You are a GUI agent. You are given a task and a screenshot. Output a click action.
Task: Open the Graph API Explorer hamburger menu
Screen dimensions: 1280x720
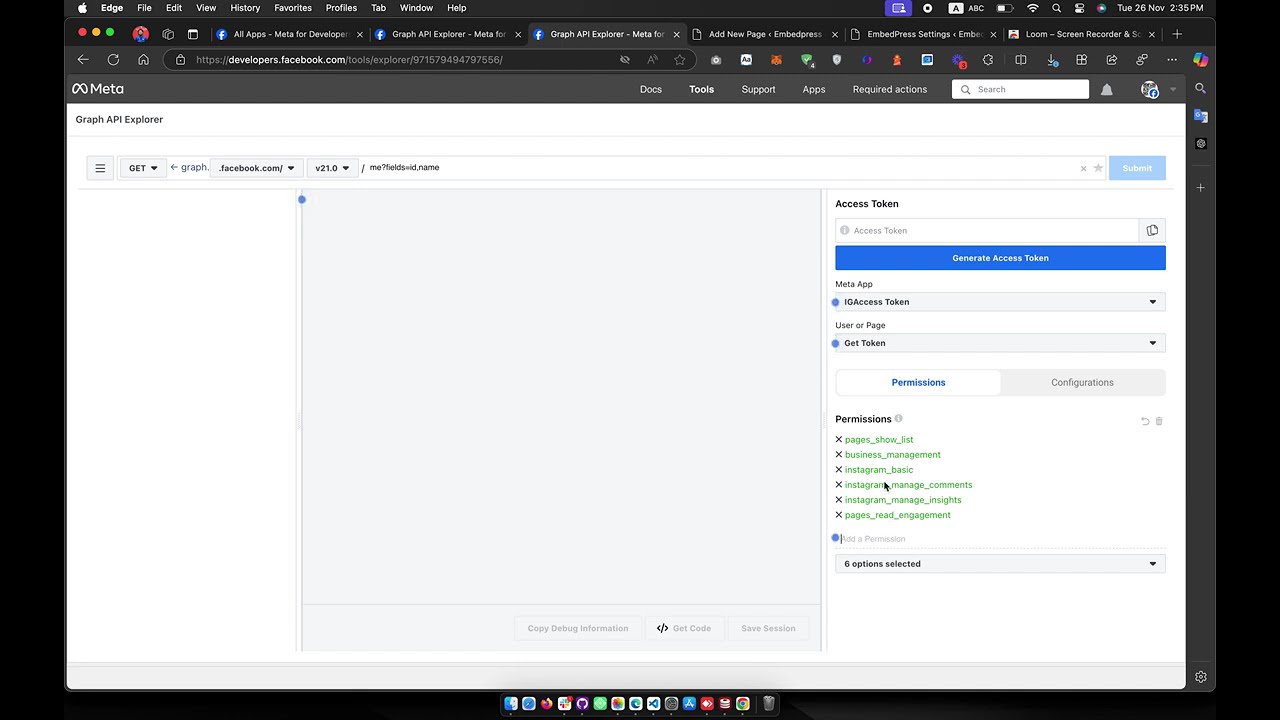(100, 168)
